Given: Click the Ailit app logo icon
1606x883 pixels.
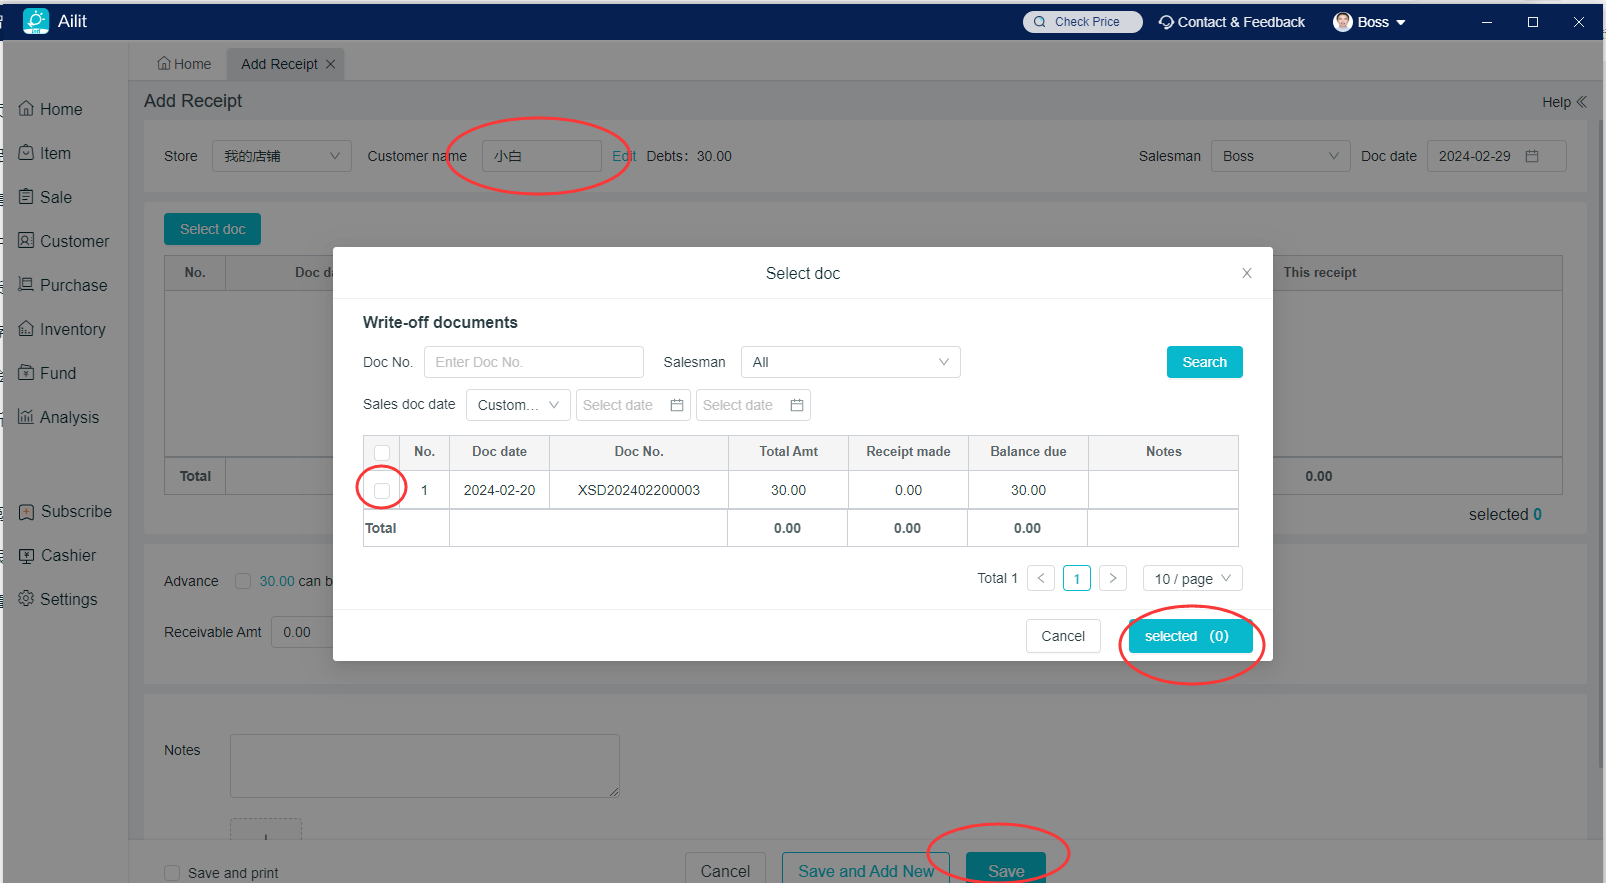Looking at the screenshot, I should click(36, 21).
